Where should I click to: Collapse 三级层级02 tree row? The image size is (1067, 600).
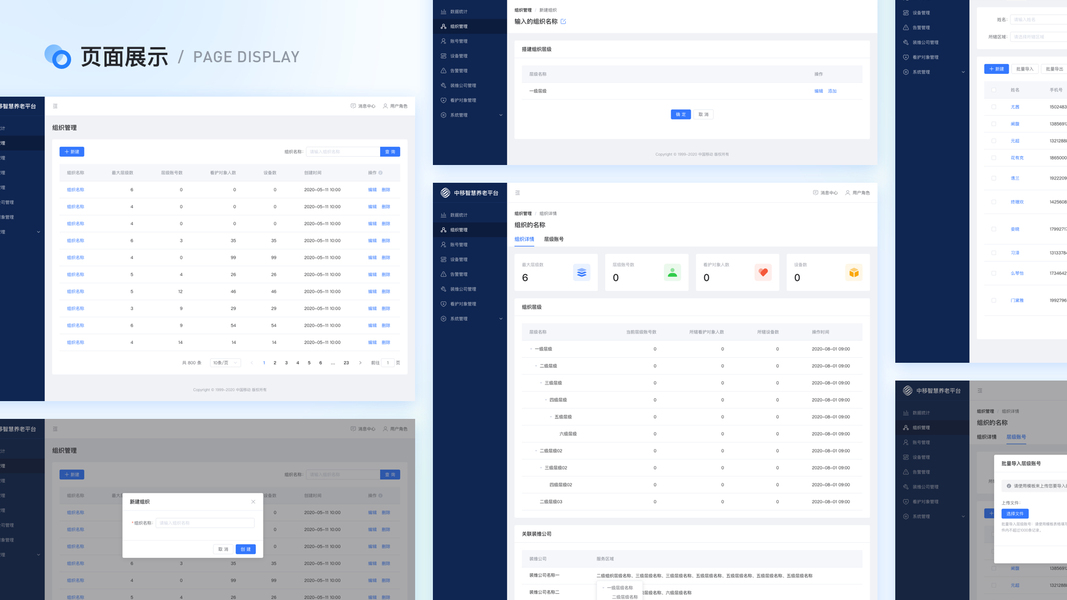coord(541,468)
